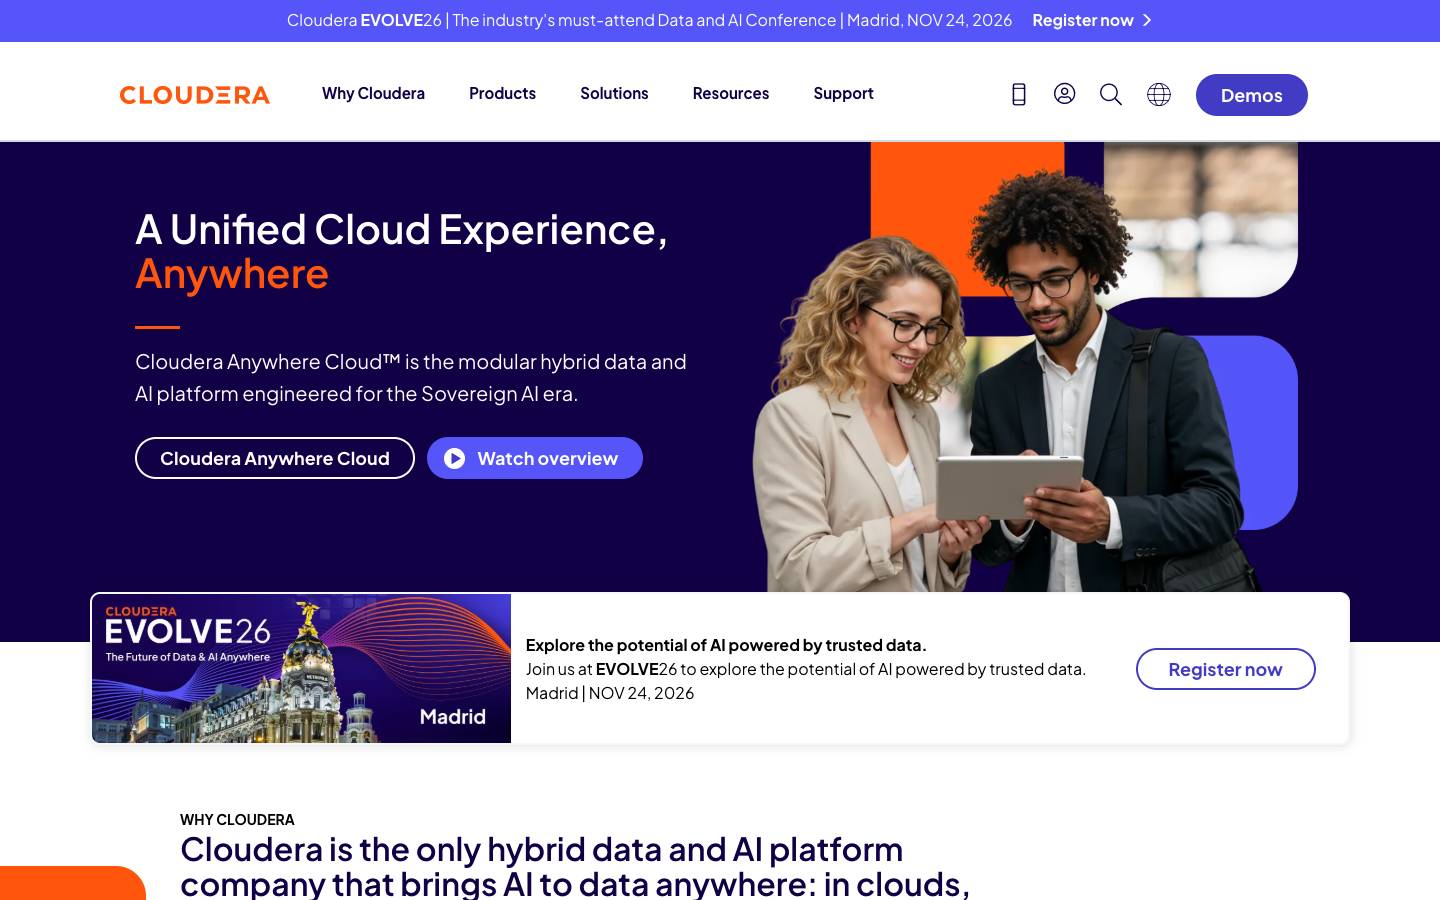1440x900 pixels.
Task: Open the mobile contact icon
Action: pos(1019,94)
